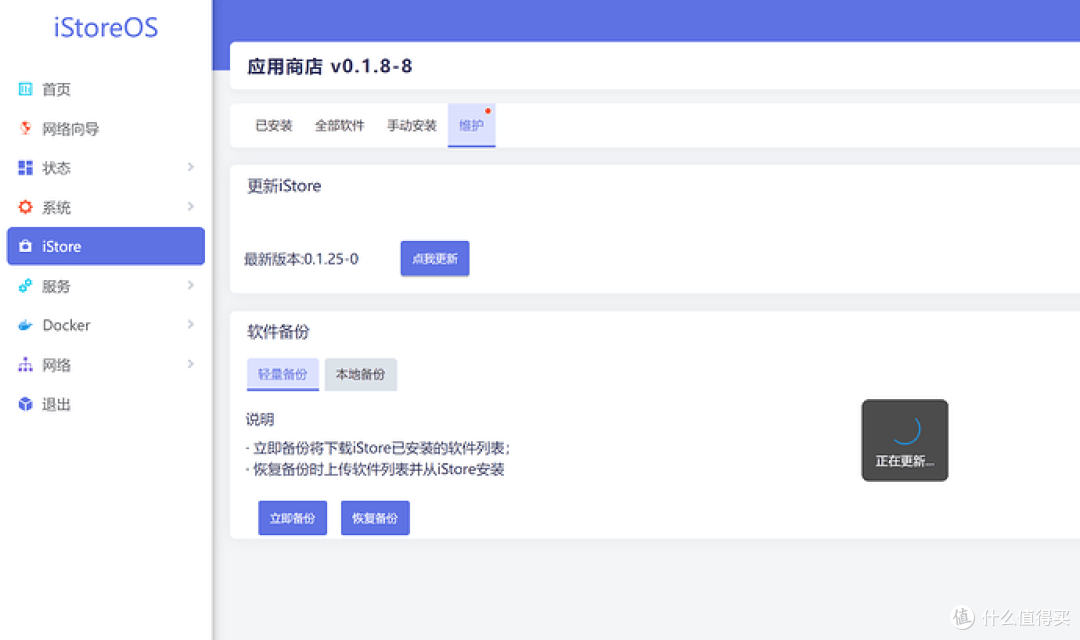
Task: Open the 手动安装 tab
Action: point(412,125)
